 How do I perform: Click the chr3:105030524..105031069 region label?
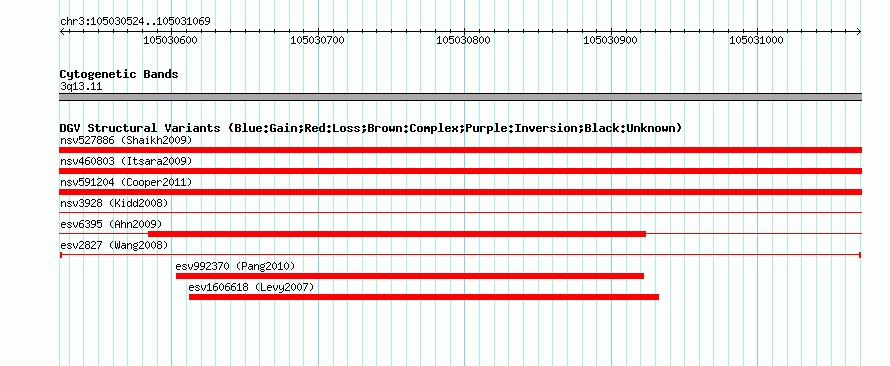click(135, 22)
